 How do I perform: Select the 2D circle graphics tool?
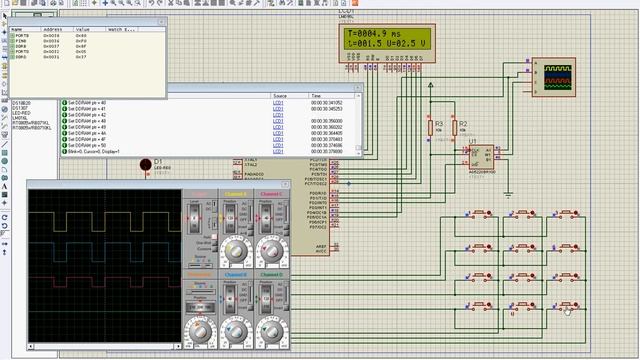[x=4, y=161]
